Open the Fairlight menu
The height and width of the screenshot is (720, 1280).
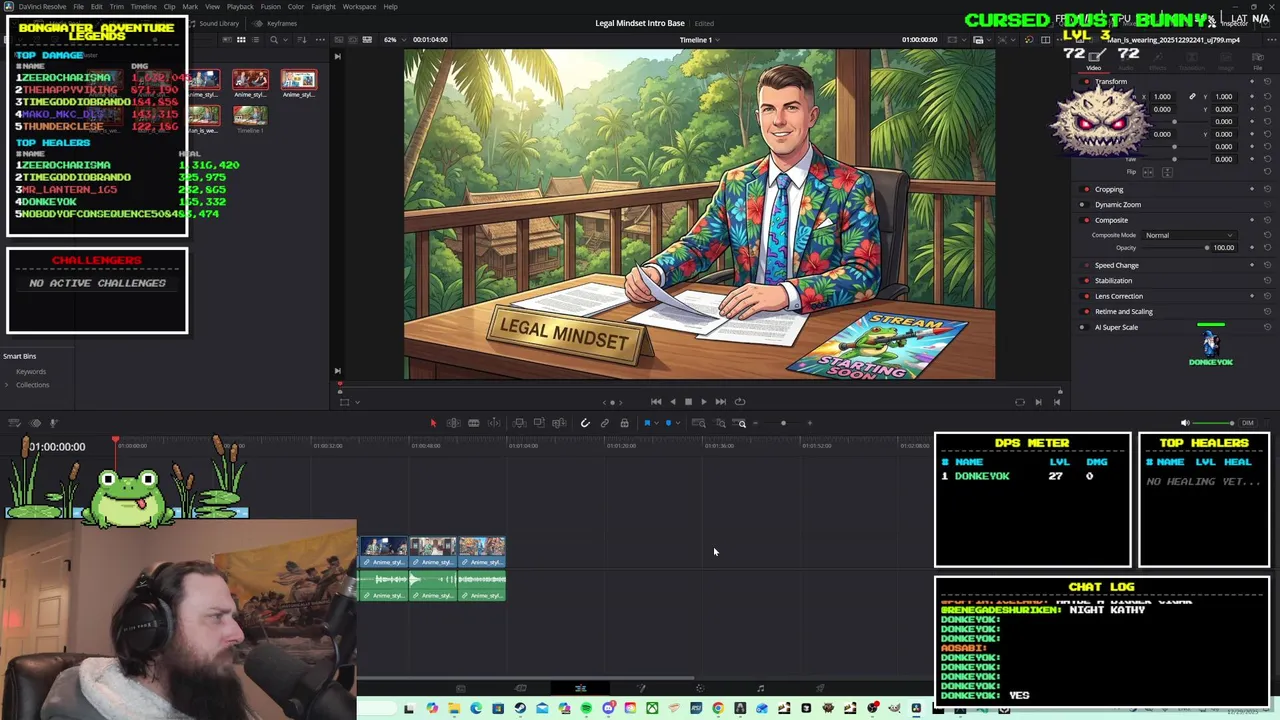click(x=323, y=6)
